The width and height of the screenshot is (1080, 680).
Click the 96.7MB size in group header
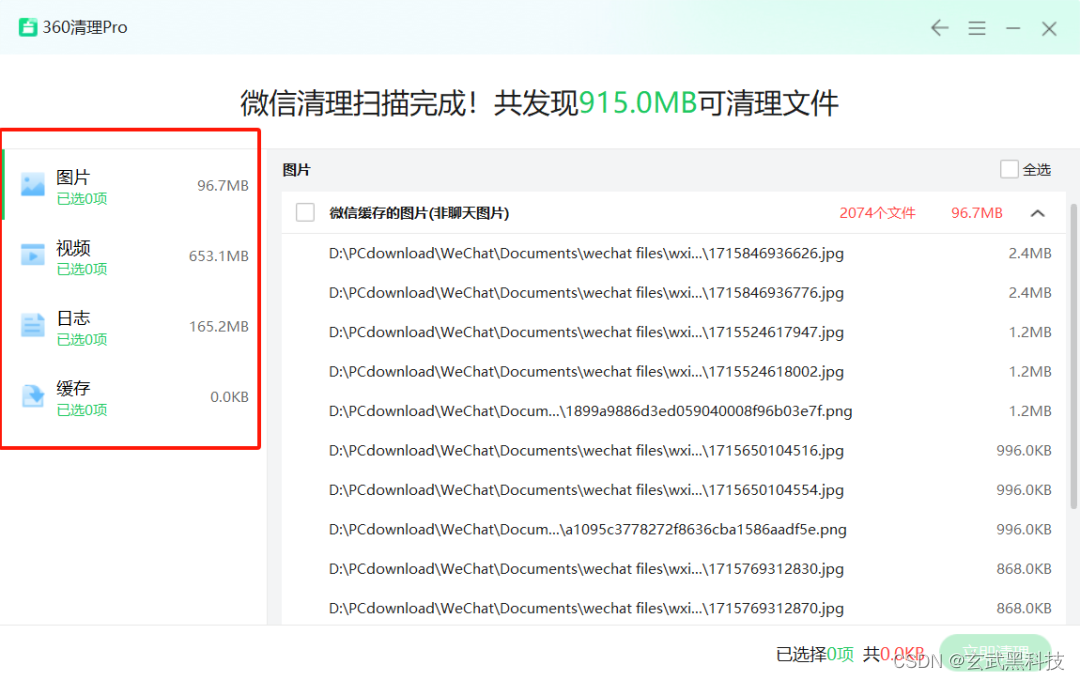[977, 213]
